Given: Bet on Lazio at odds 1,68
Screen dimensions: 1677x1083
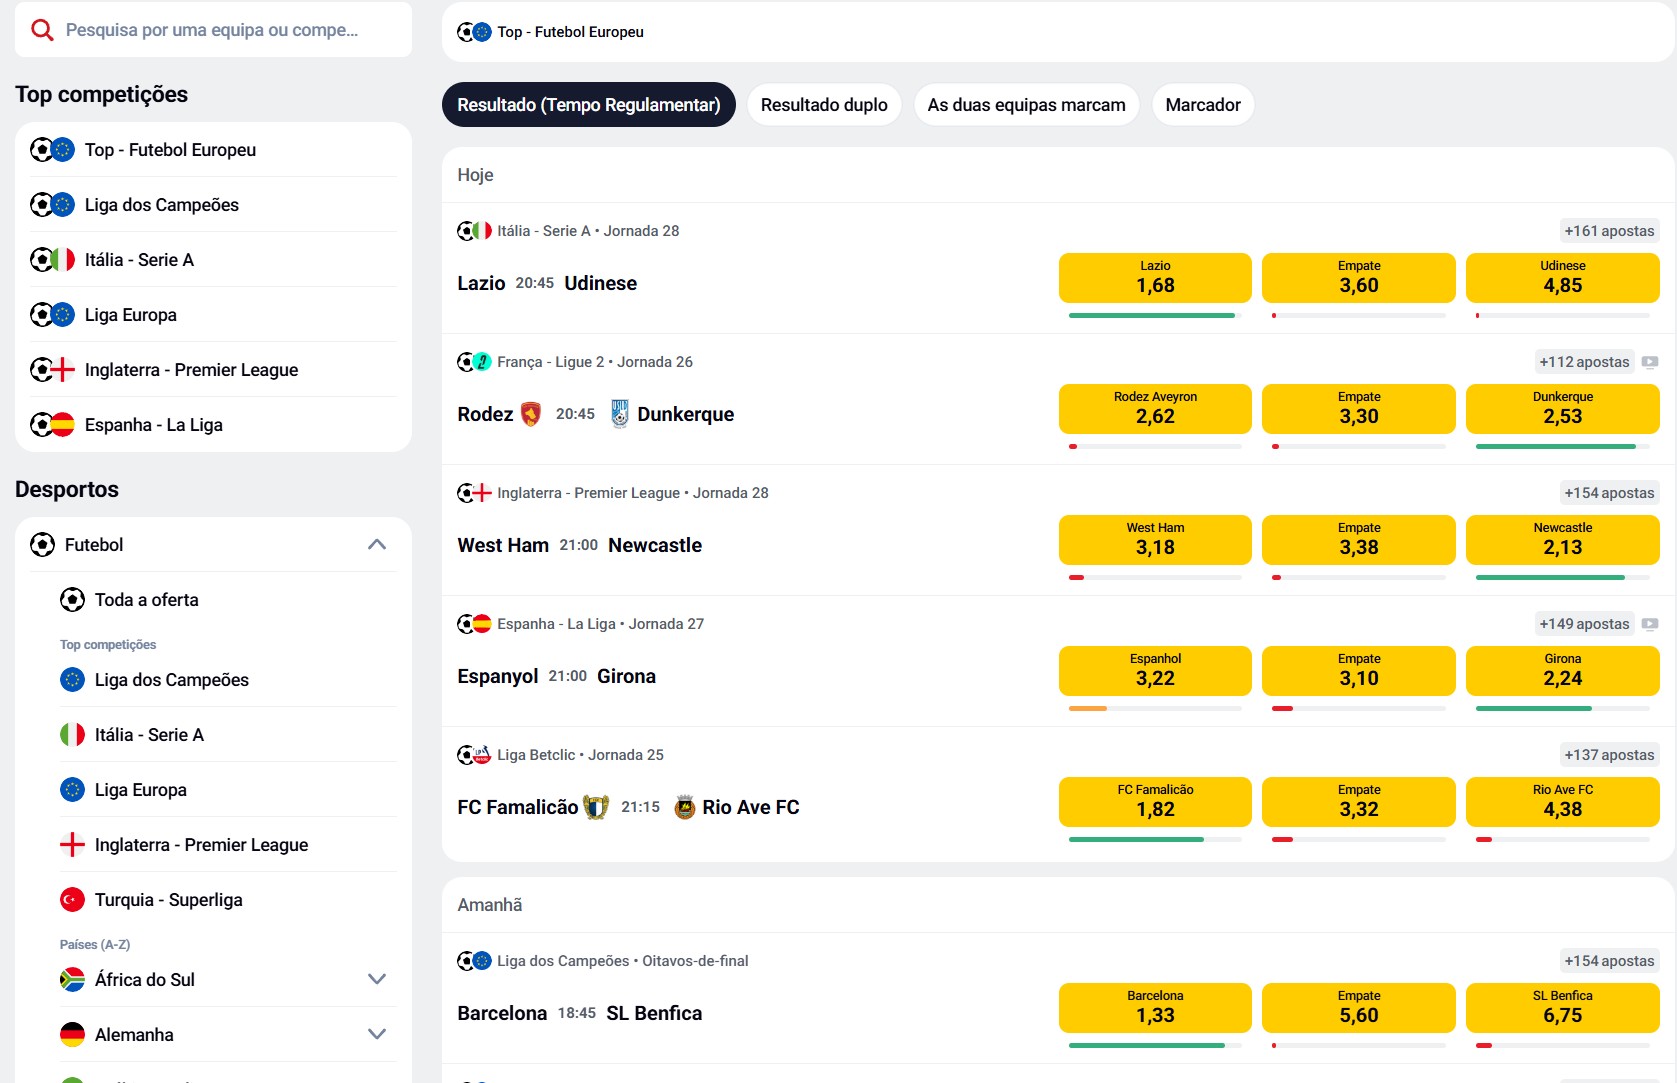Looking at the screenshot, I should (1155, 278).
